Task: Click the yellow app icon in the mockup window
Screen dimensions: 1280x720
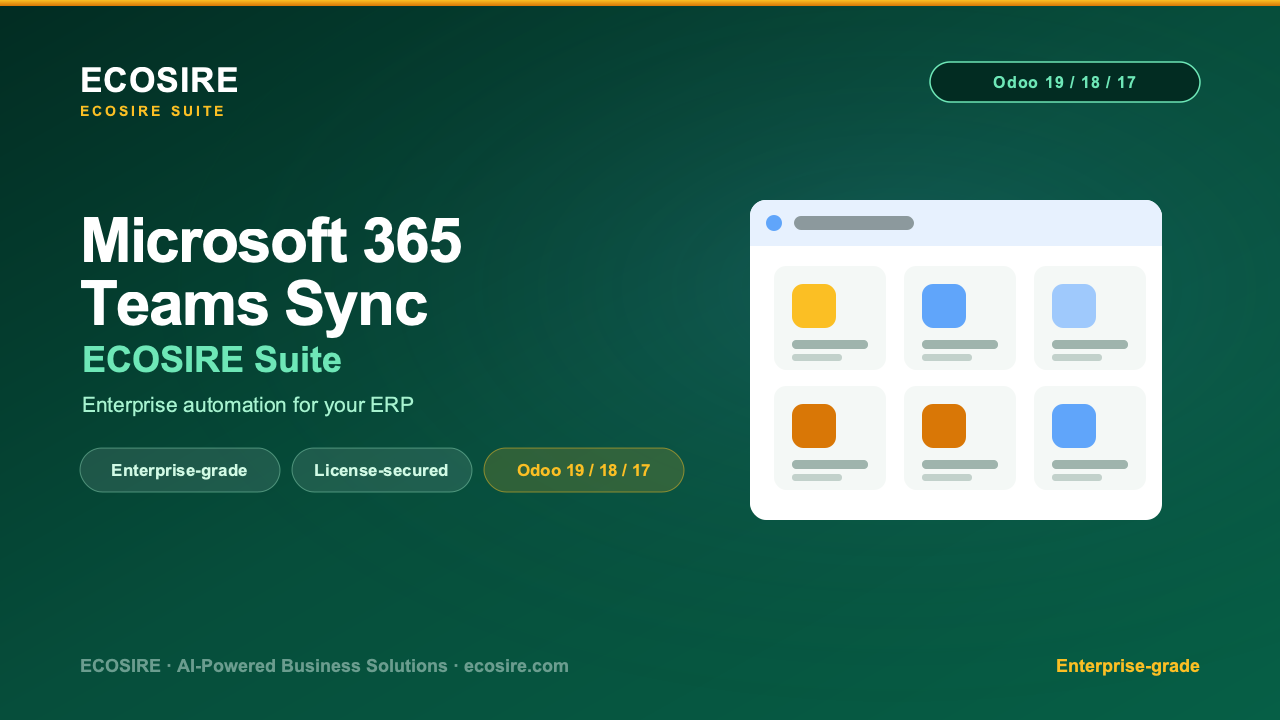Action: click(x=814, y=306)
